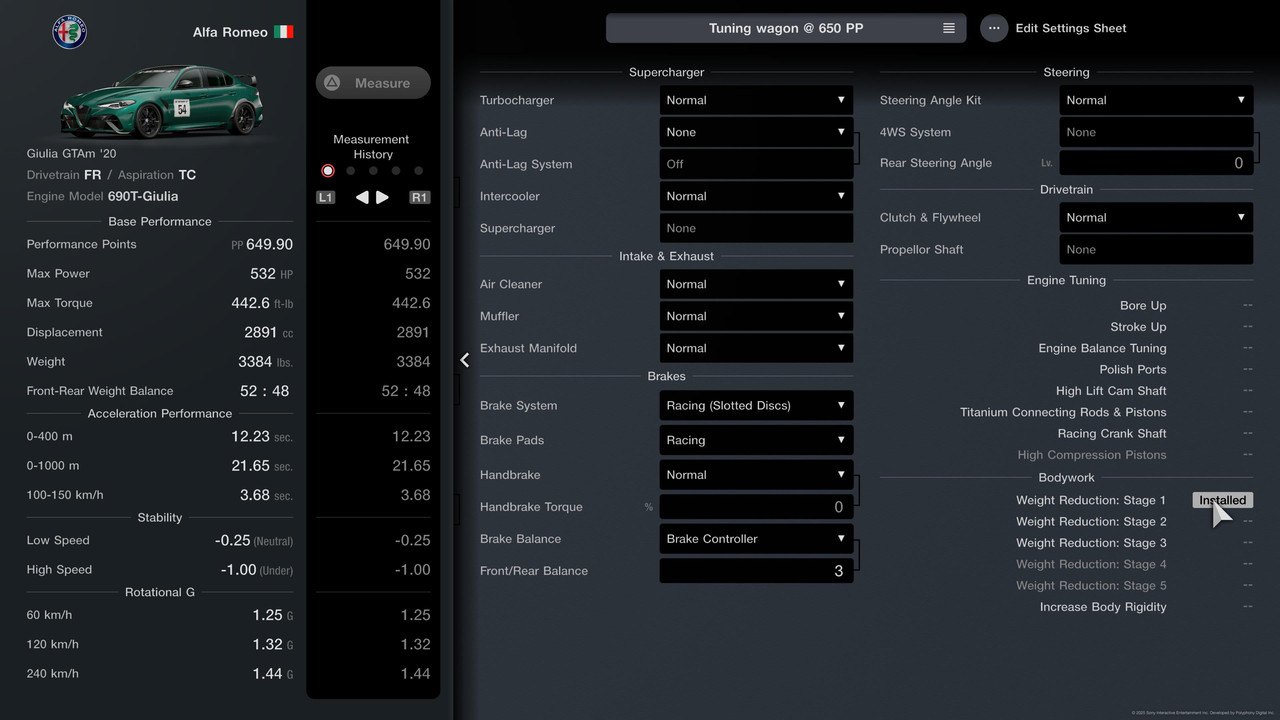Click Installed for Weight Reduction Stage 1
The image size is (1280, 720).
[x=1222, y=500]
